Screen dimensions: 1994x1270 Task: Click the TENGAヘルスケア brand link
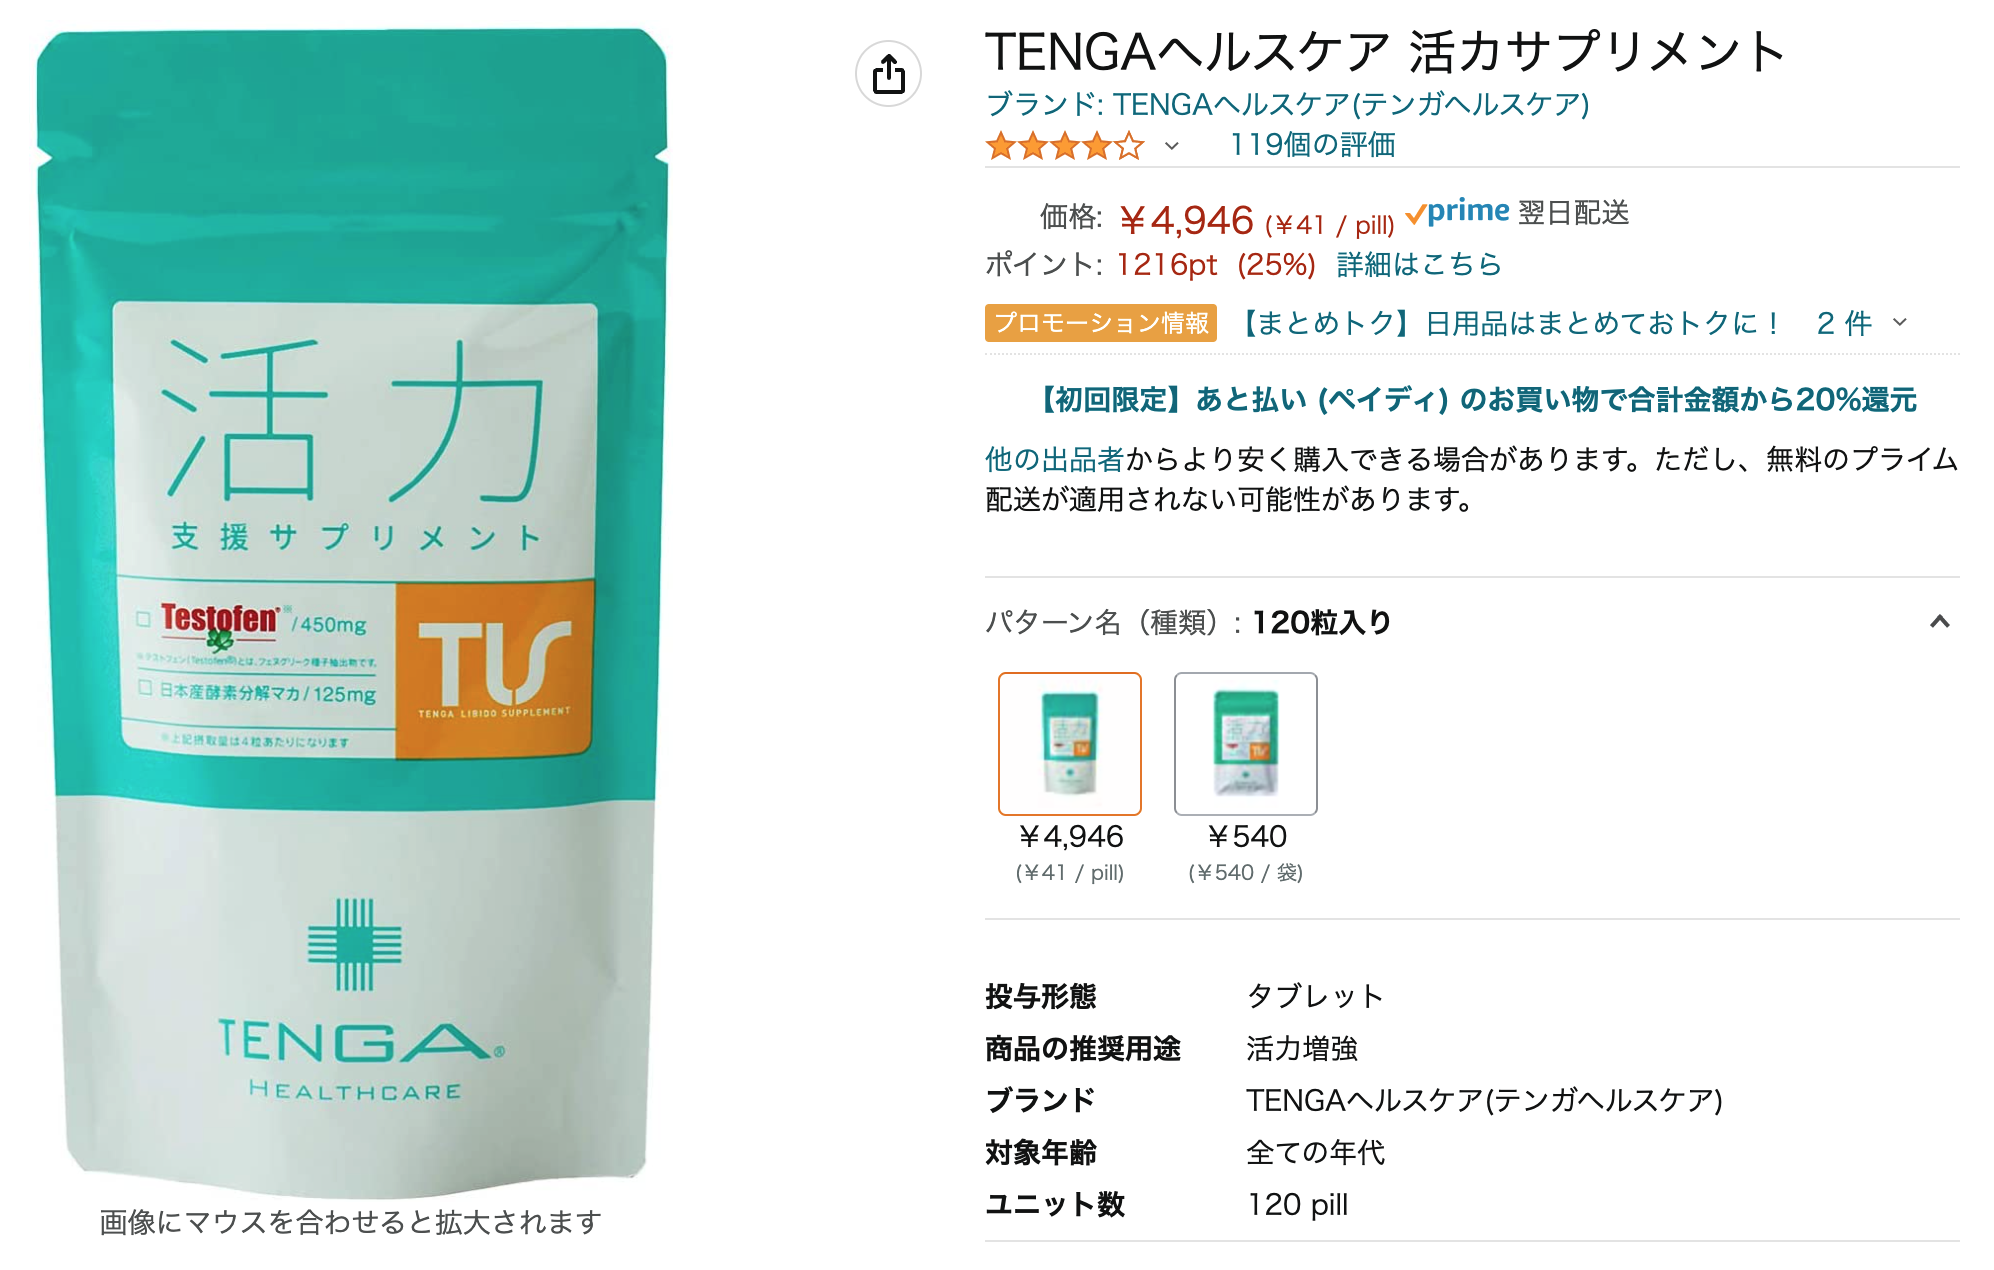[x=1288, y=104]
